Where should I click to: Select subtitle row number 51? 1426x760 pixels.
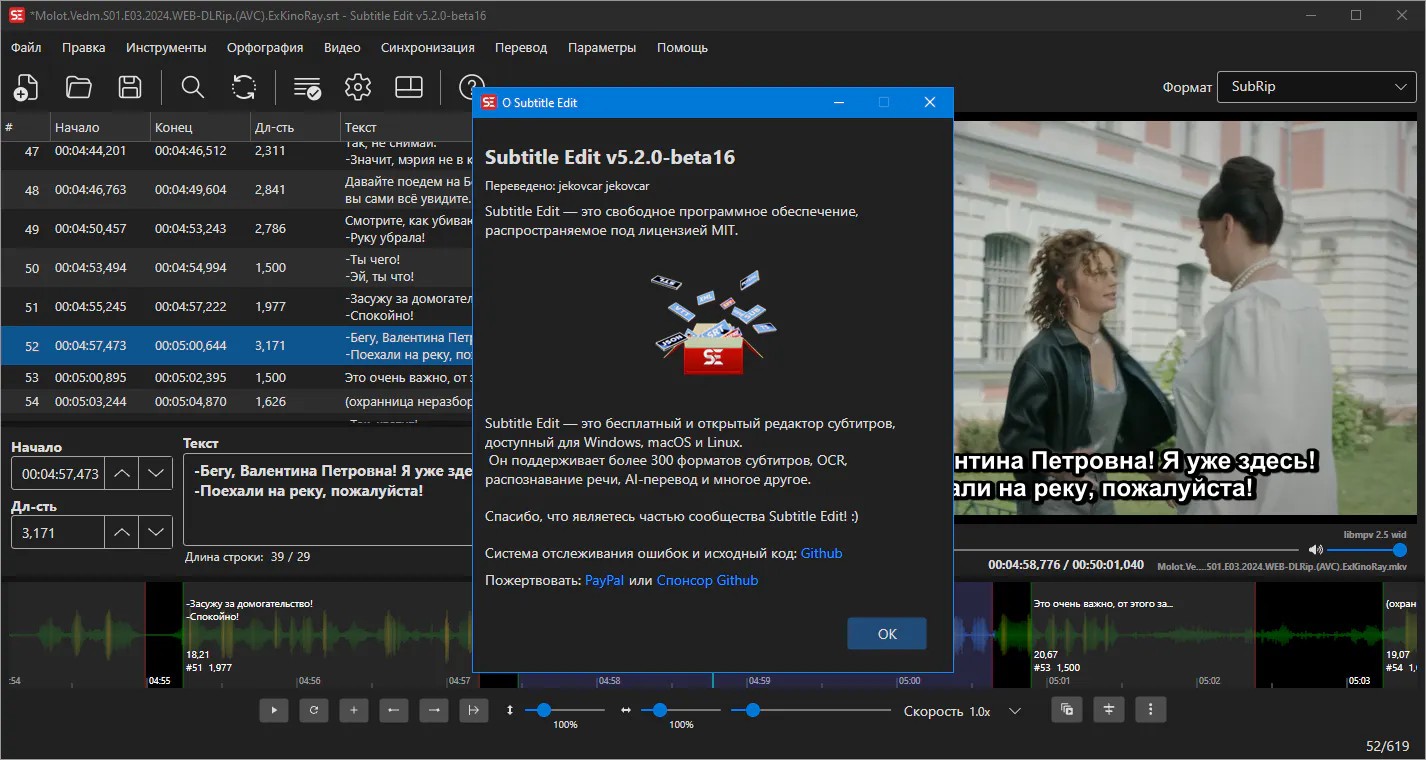tap(236, 307)
